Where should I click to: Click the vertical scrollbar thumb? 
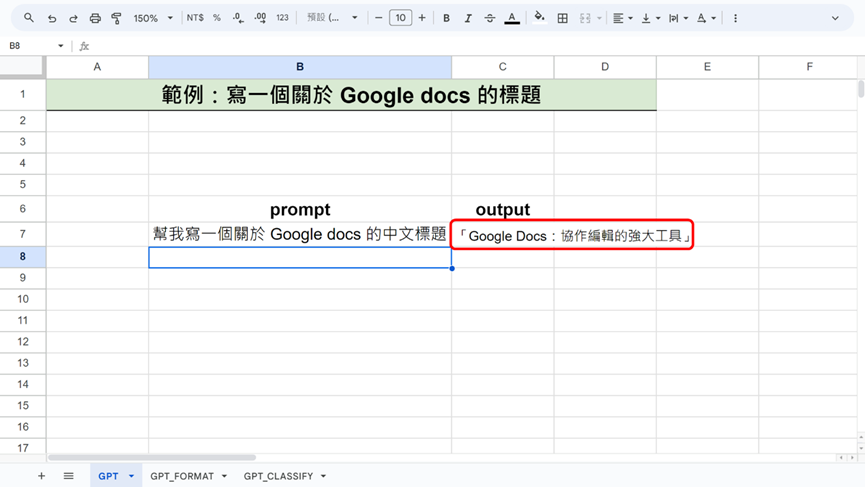pyautogui.click(x=861, y=89)
